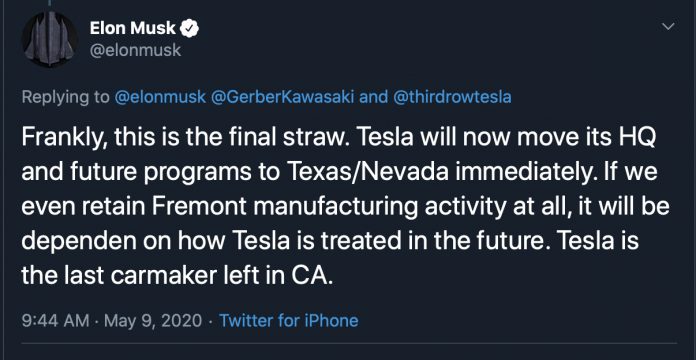Open the @thirdrowtesla mention
The width and height of the screenshot is (696, 360).
click(452, 97)
